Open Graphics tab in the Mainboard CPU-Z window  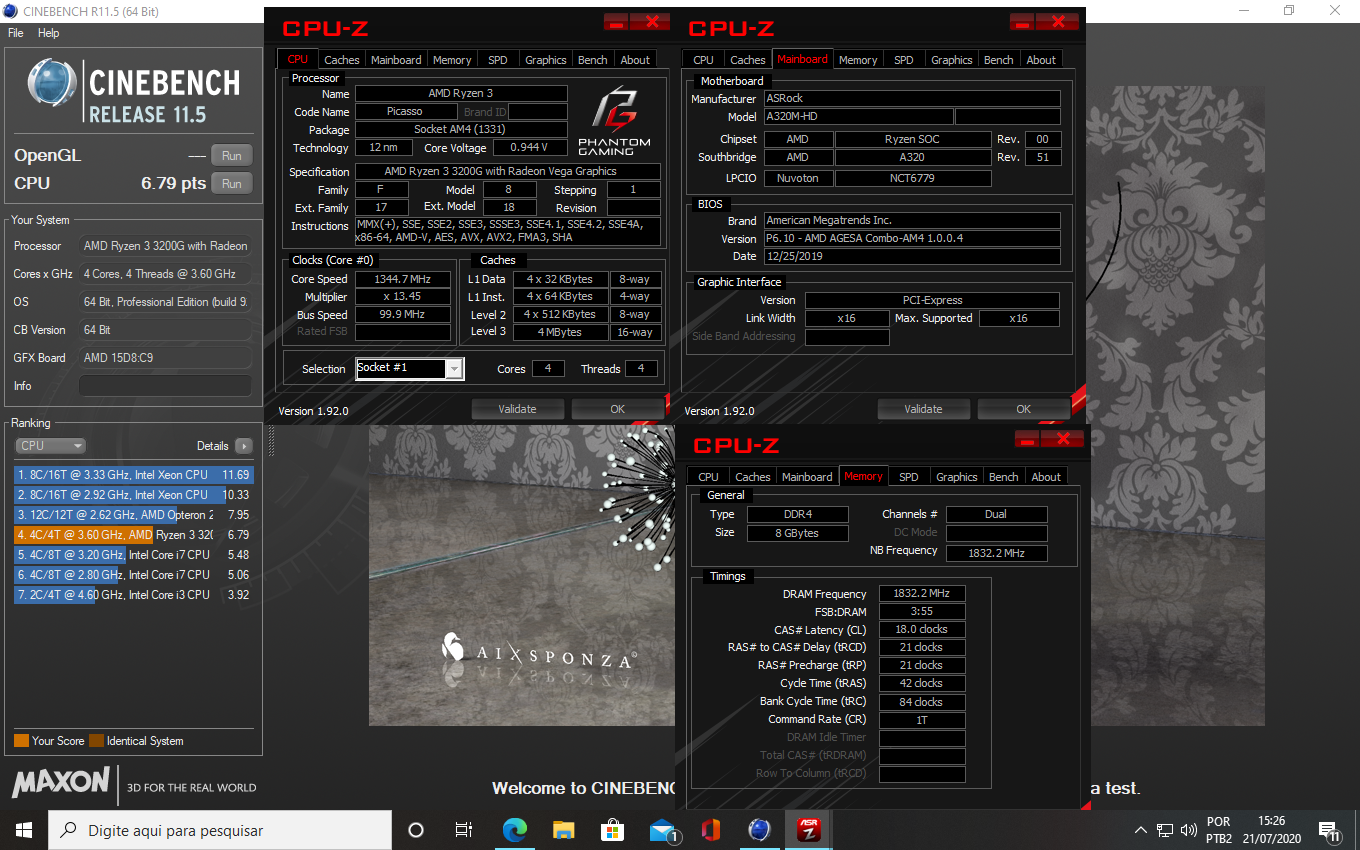click(952, 60)
